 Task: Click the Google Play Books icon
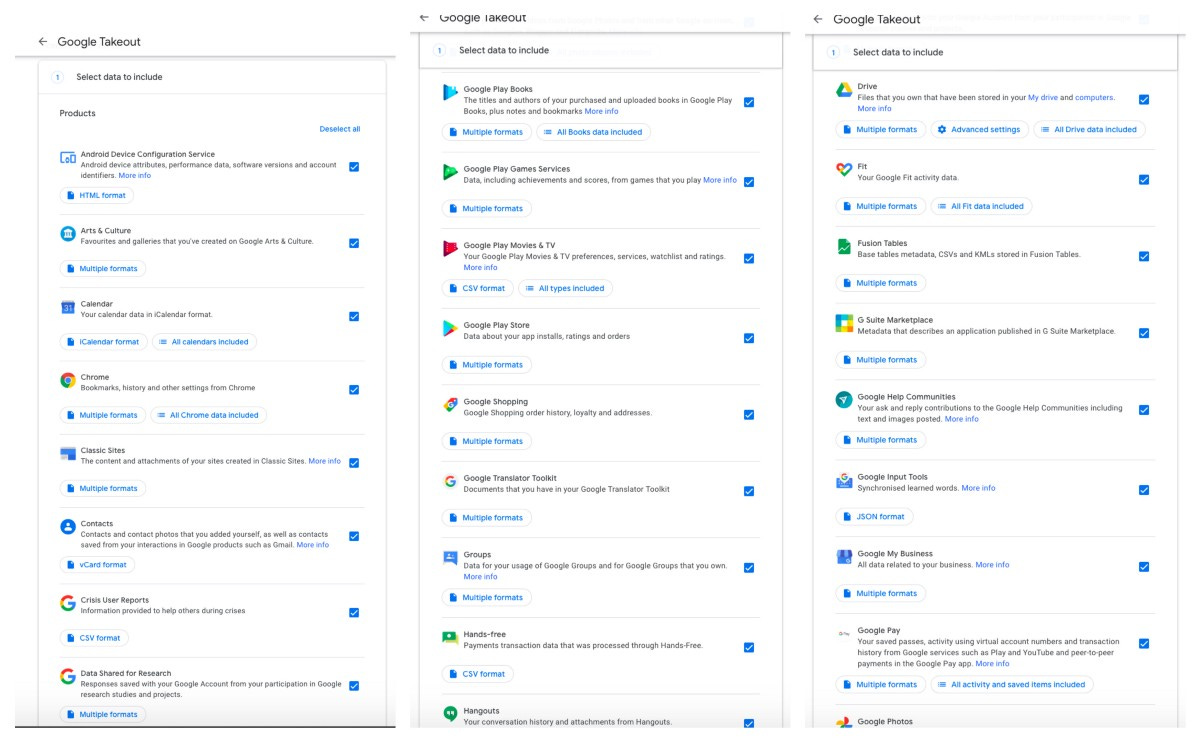451,93
